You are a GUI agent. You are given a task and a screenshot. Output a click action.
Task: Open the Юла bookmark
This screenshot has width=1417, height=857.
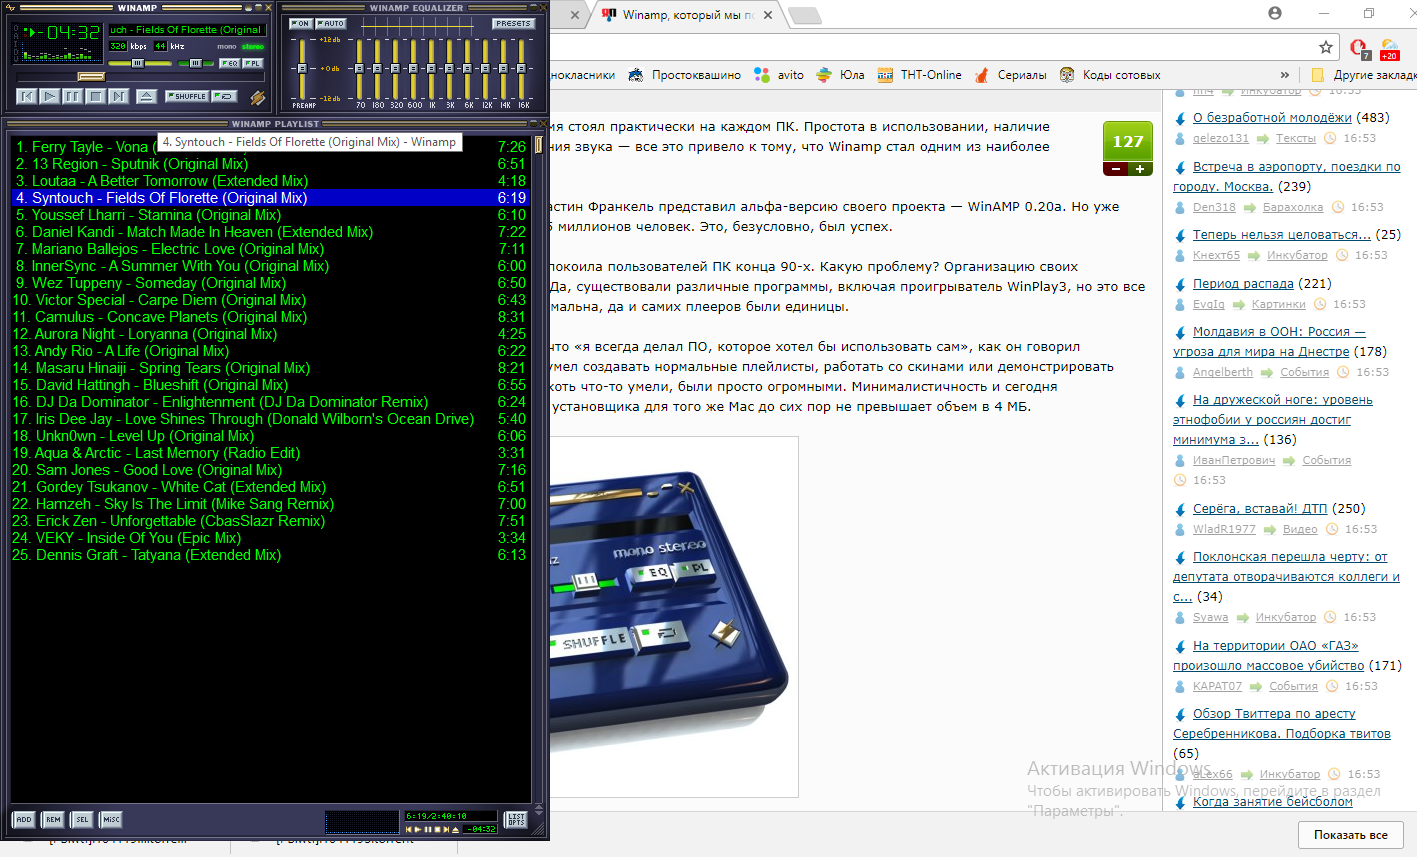[x=840, y=75]
